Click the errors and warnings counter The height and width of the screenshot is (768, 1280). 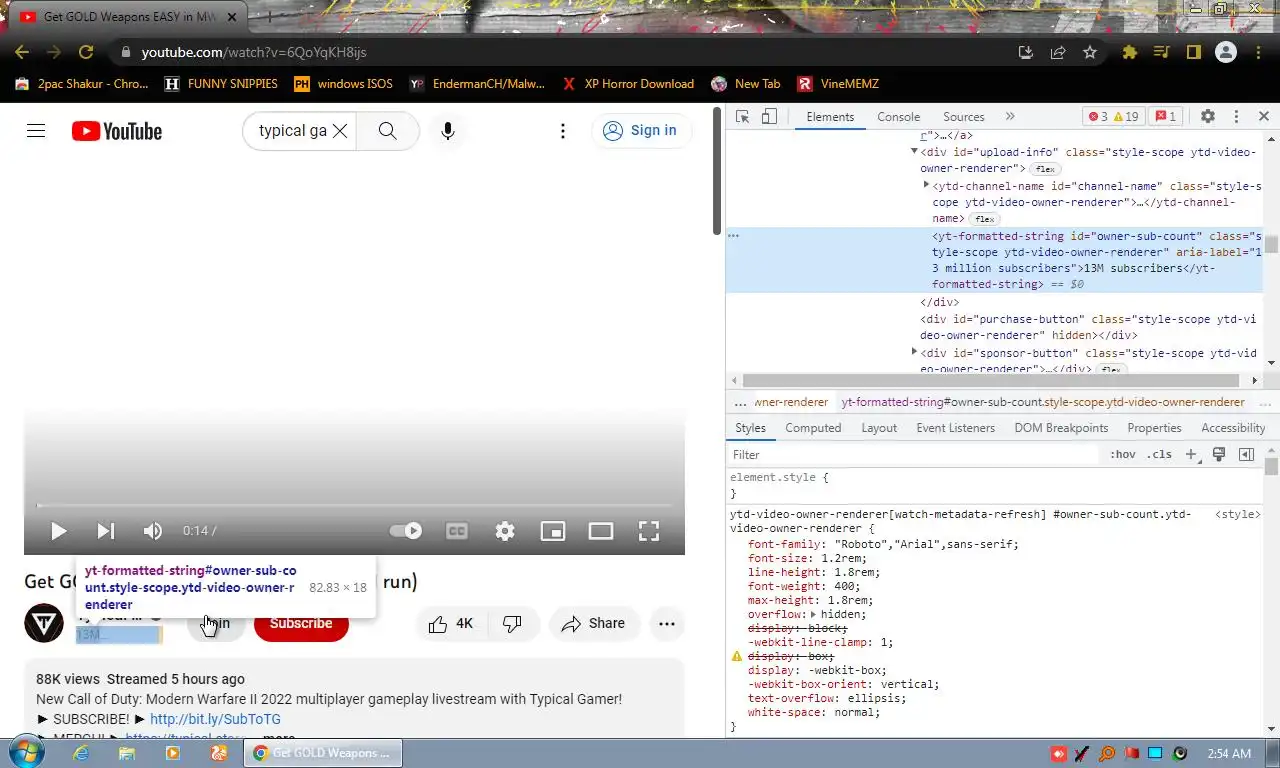point(1113,116)
